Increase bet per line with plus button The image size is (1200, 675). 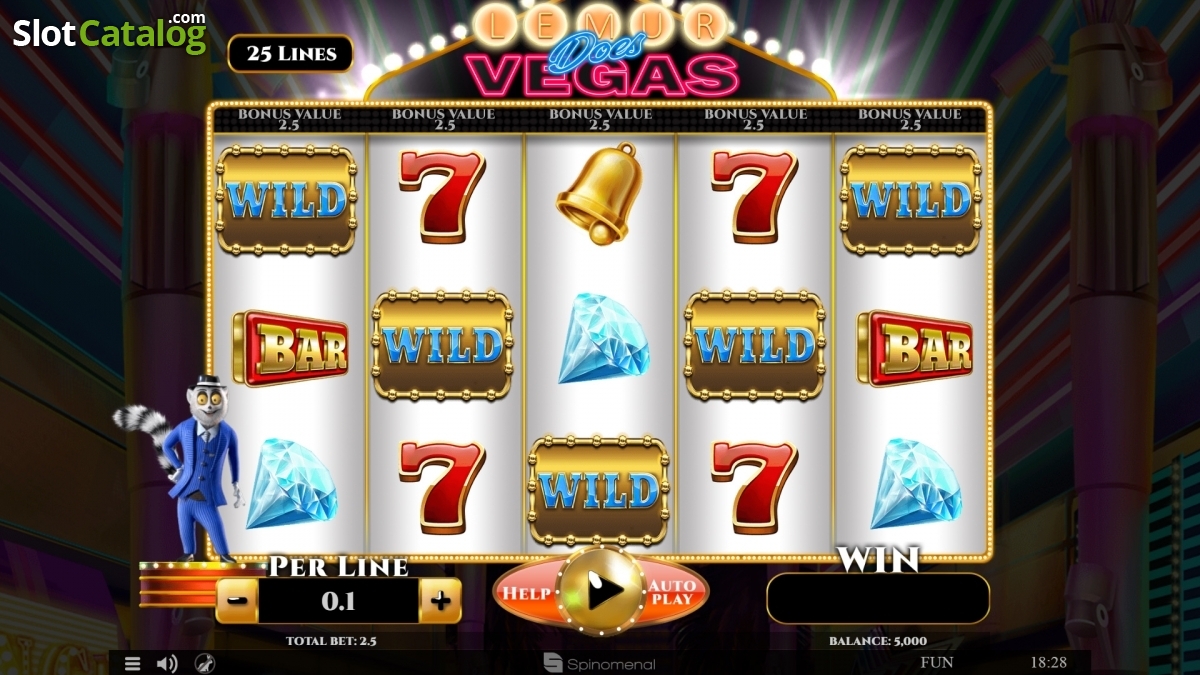point(440,601)
